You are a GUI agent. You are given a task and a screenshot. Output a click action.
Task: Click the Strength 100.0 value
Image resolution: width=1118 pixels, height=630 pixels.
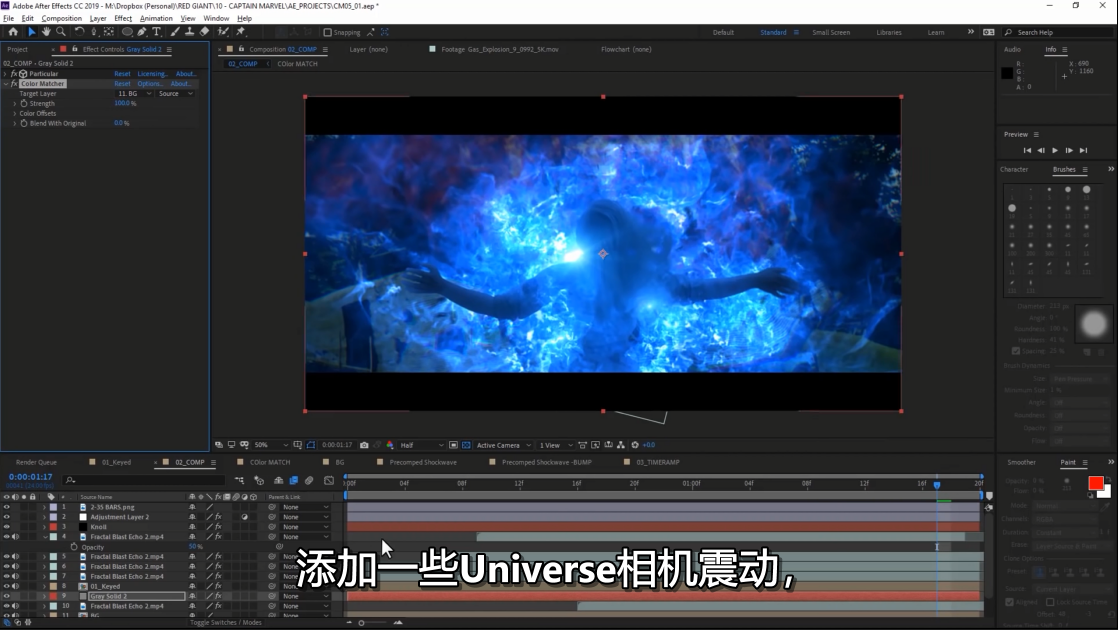coord(123,103)
